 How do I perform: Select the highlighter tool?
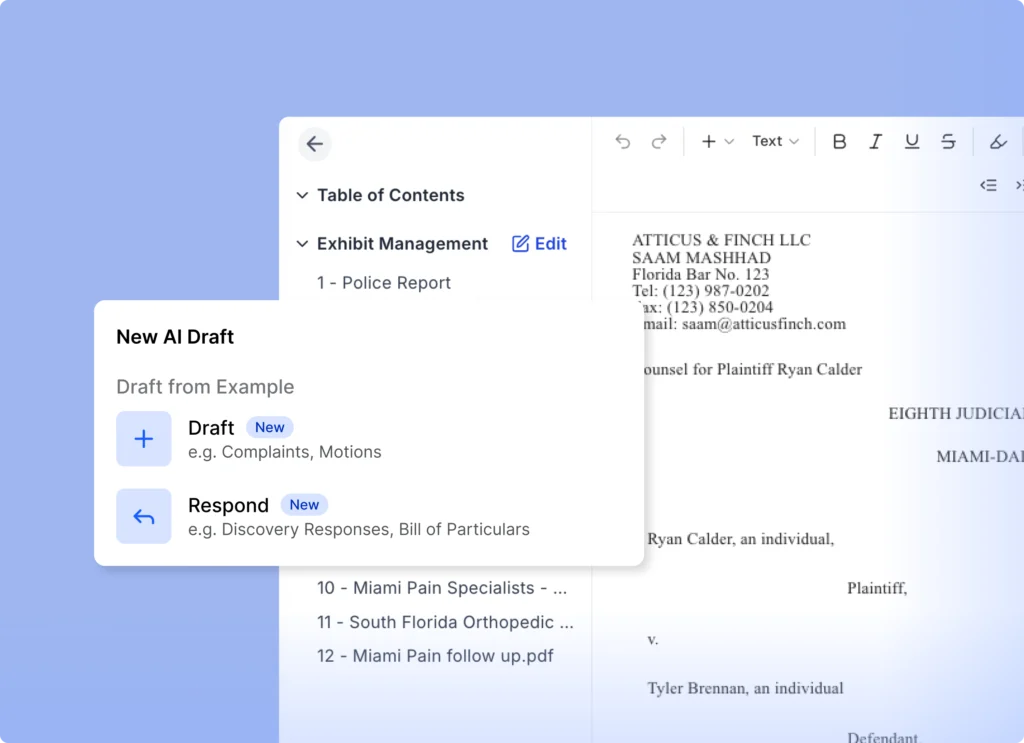pos(997,142)
